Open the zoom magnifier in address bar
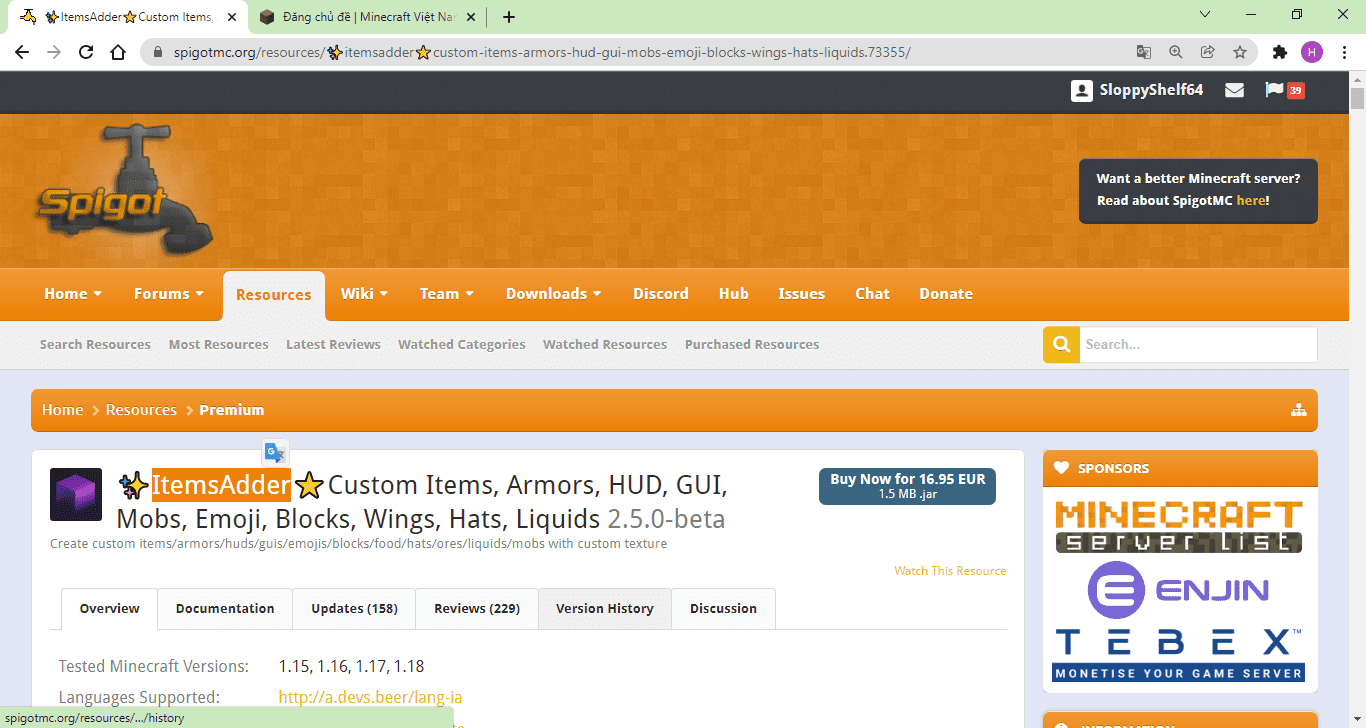Image resolution: width=1366 pixels, height=728 pixels. click(1176, 52)
